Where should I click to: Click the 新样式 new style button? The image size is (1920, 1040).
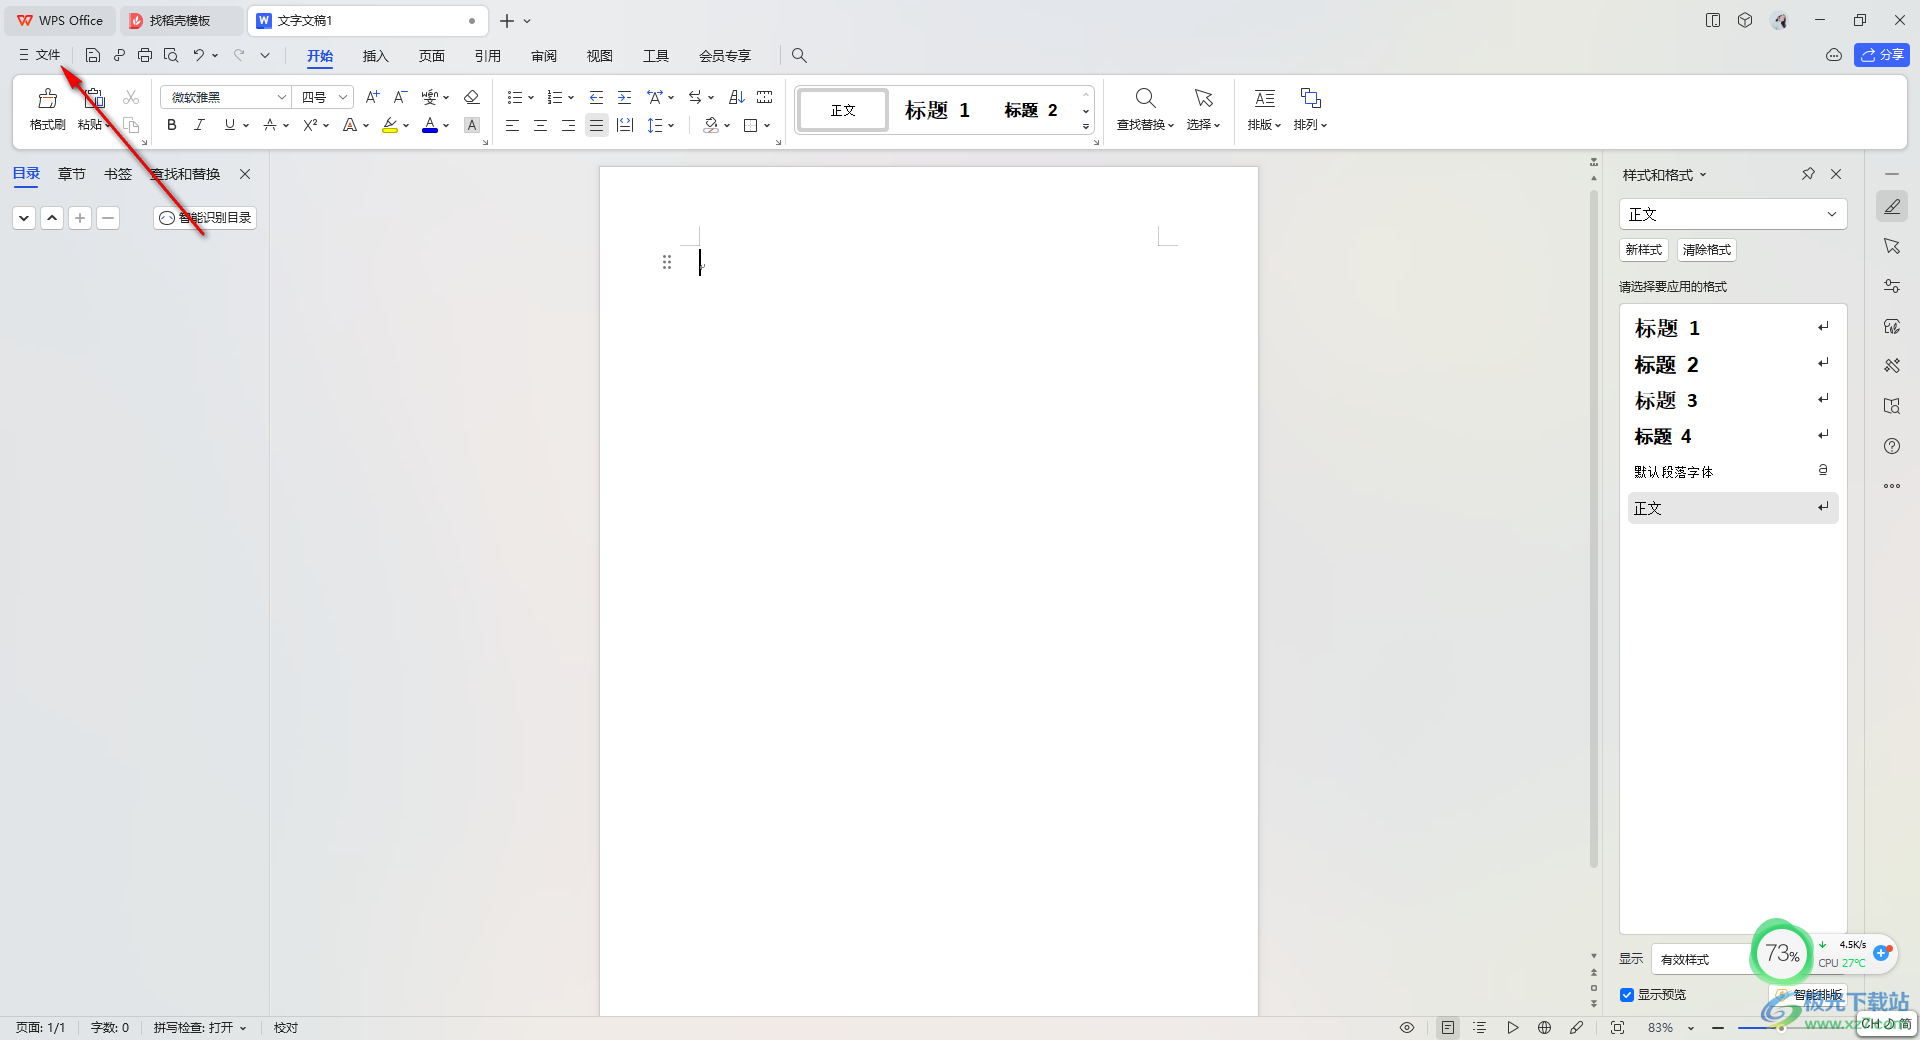tap(1643, 250)
